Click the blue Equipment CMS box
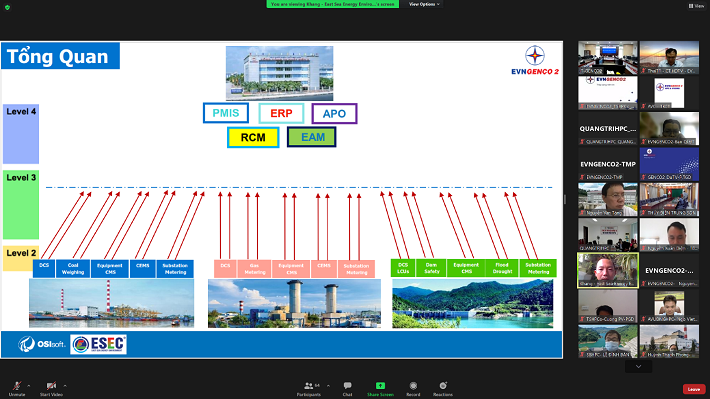Image resolution: width=710 pixels, height=399 pixels. 110,269
